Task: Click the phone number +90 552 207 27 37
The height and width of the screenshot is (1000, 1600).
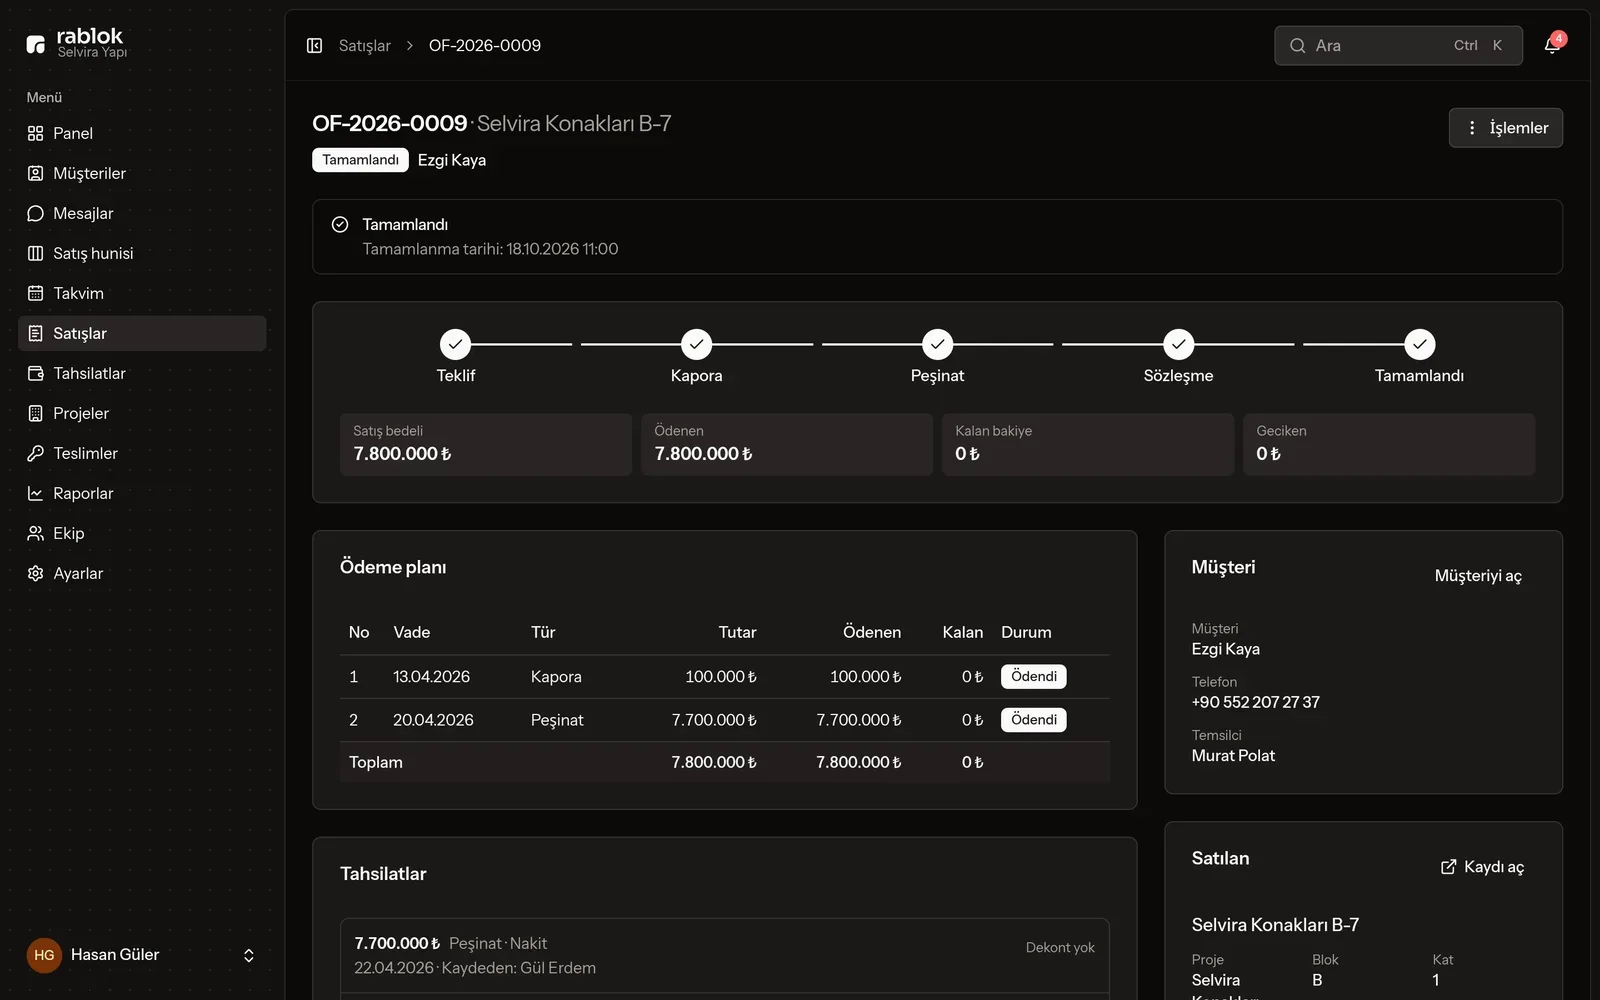Action: pos(1255,702)
